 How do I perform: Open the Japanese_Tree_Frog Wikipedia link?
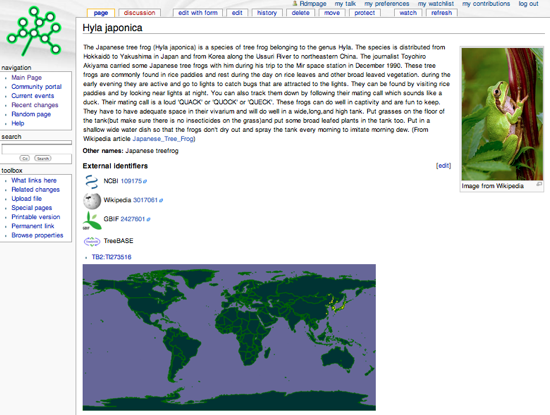coord(163,139)
